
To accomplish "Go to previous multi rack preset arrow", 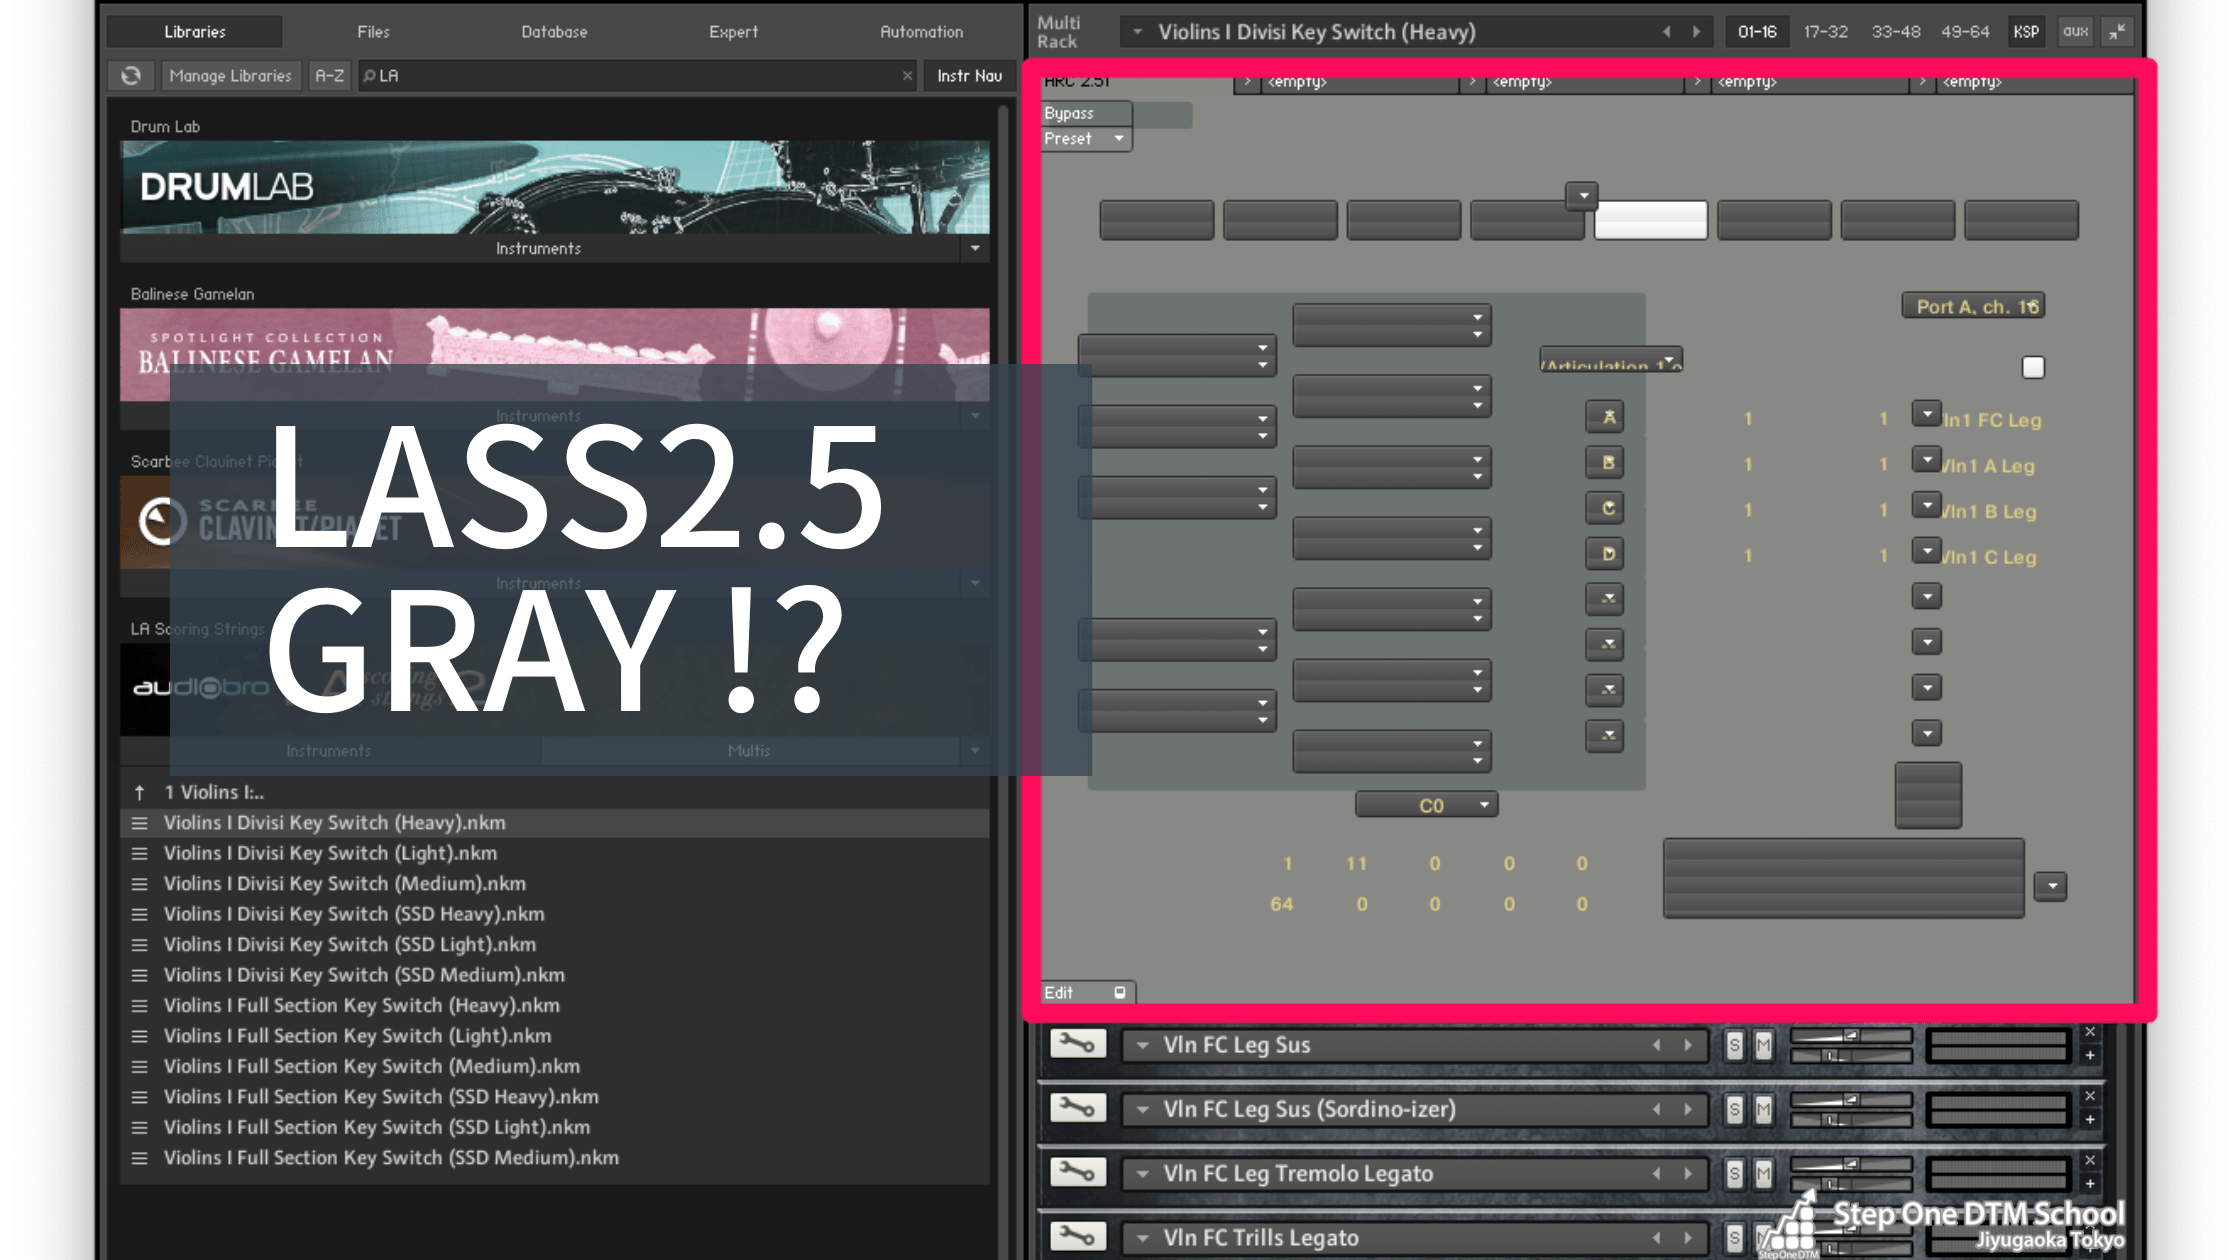I will (x=1666, y=32).
